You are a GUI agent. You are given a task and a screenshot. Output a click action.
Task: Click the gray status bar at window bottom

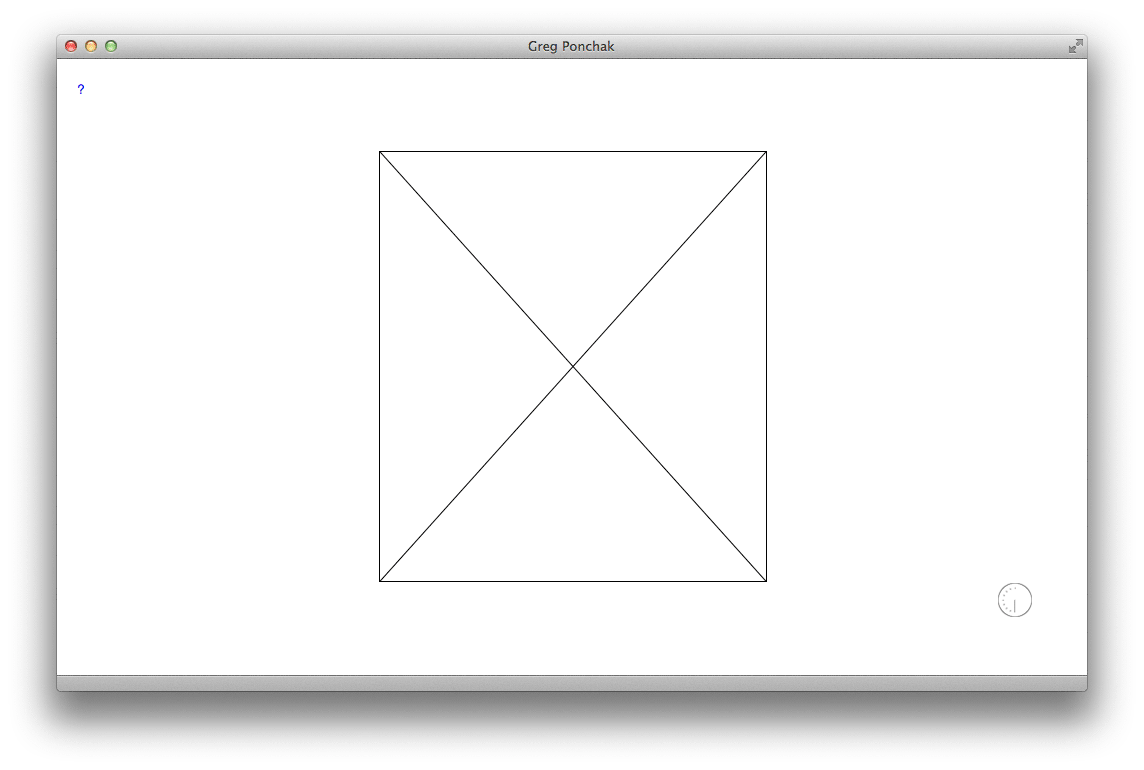click(x=571, y=683)
